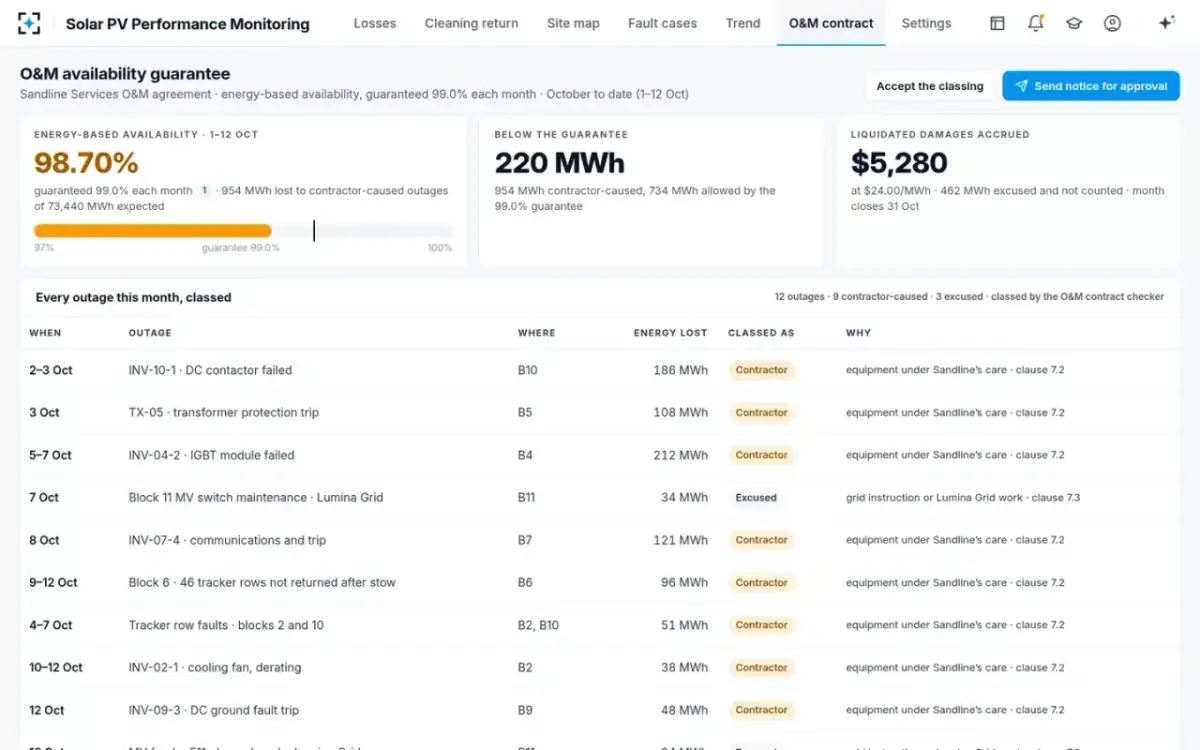1200x750 pixels.
Task: Open the learning graduation cap icon
Action: coord(1074,23)
